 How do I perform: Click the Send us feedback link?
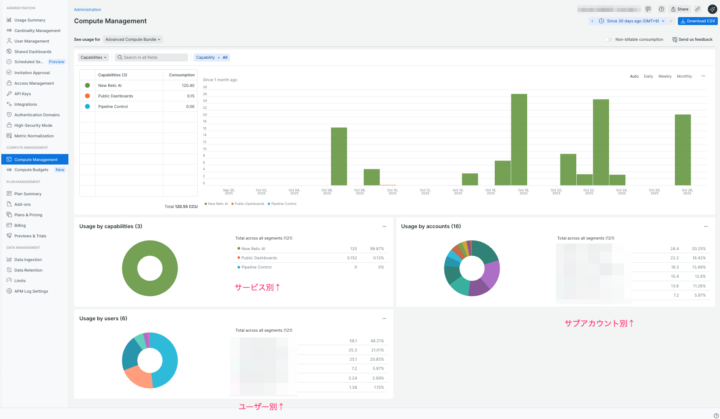(x=692, y=39)
